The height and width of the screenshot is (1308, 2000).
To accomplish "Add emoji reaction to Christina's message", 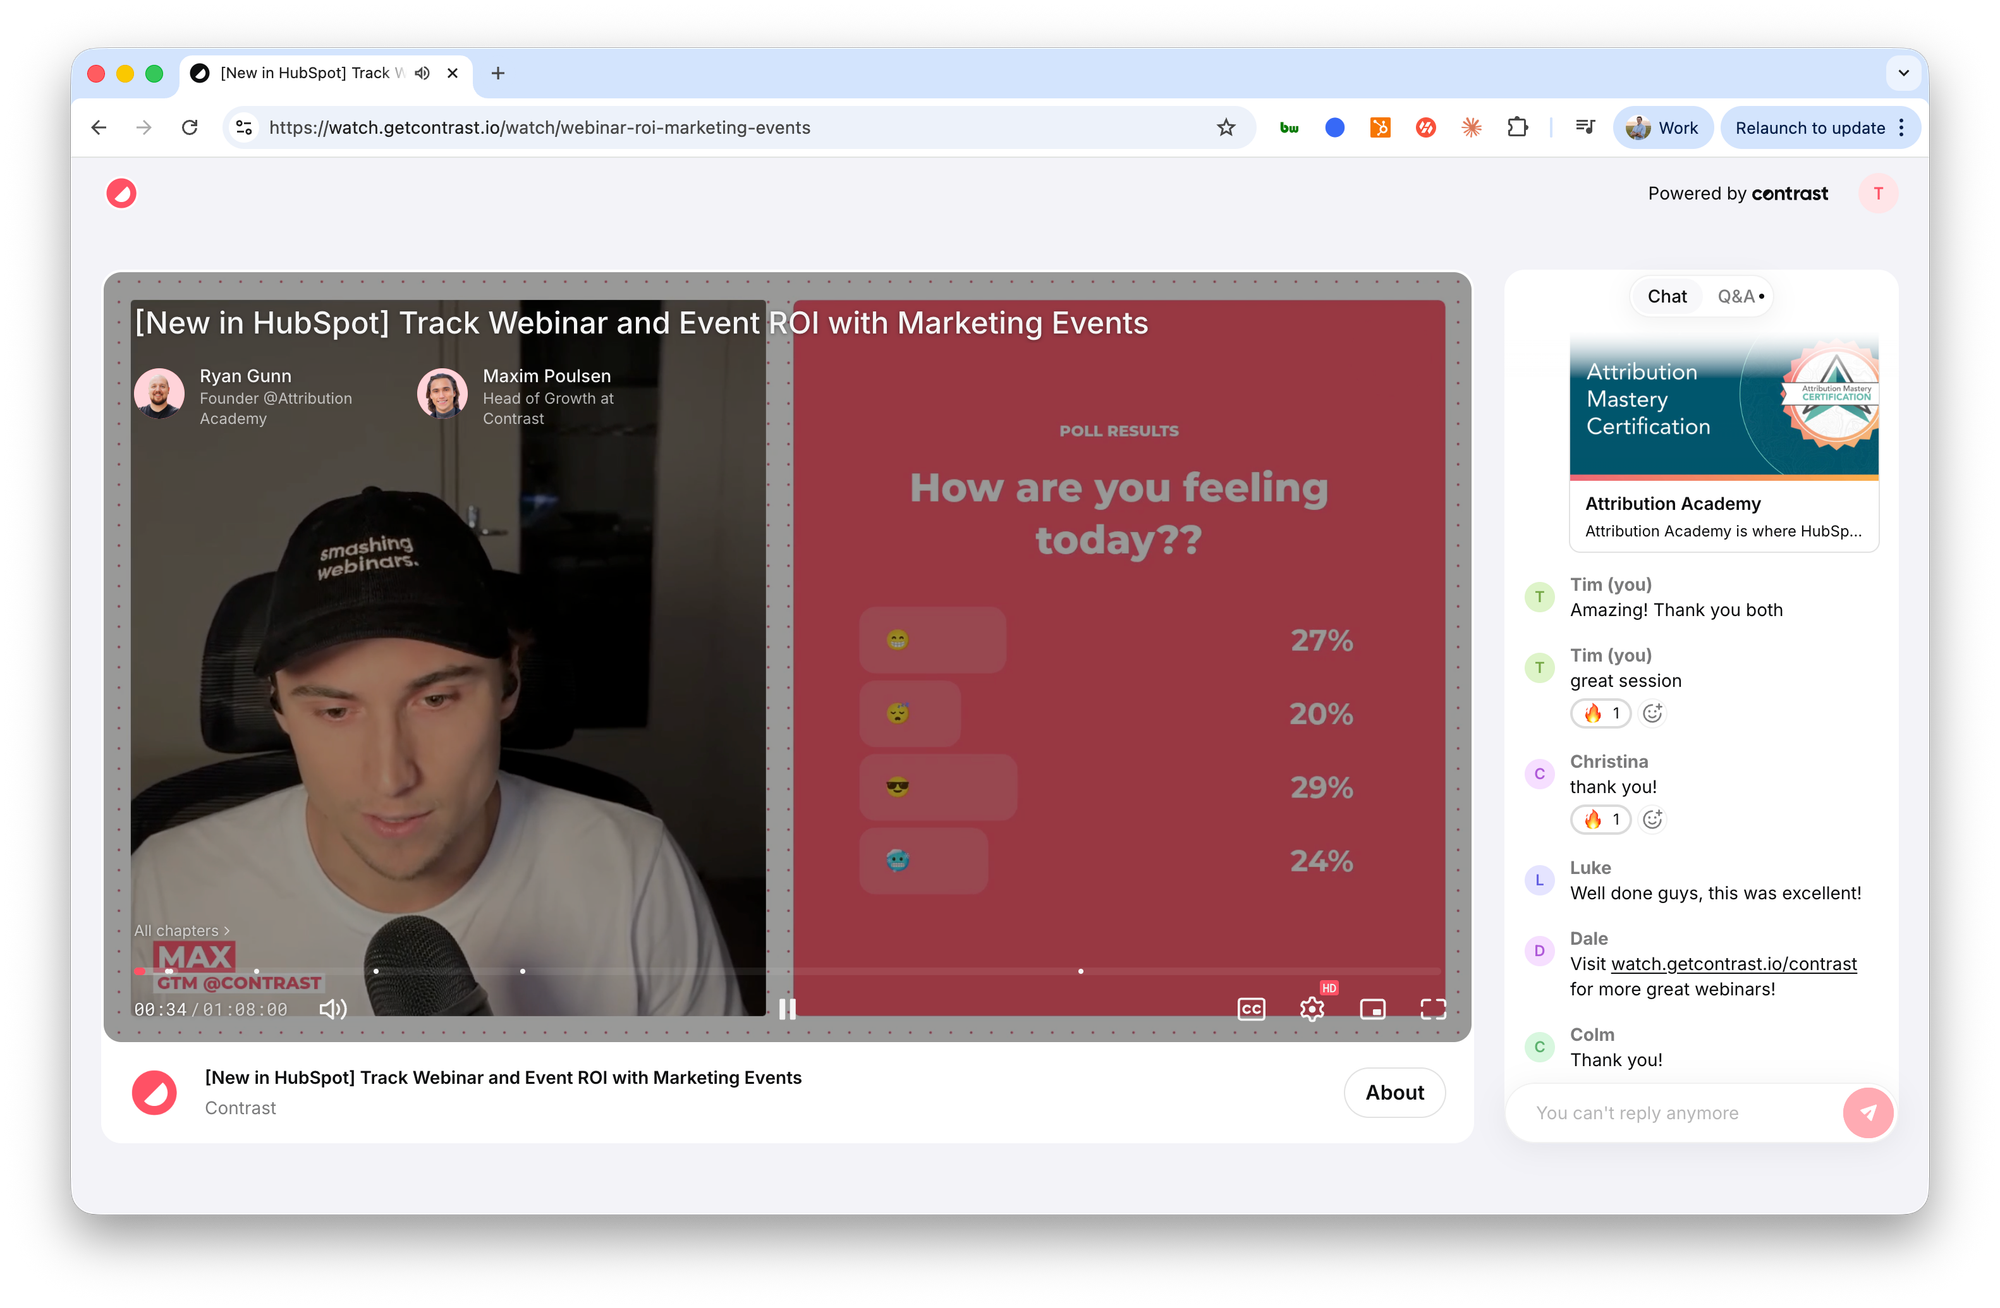I will (1653, 819).
